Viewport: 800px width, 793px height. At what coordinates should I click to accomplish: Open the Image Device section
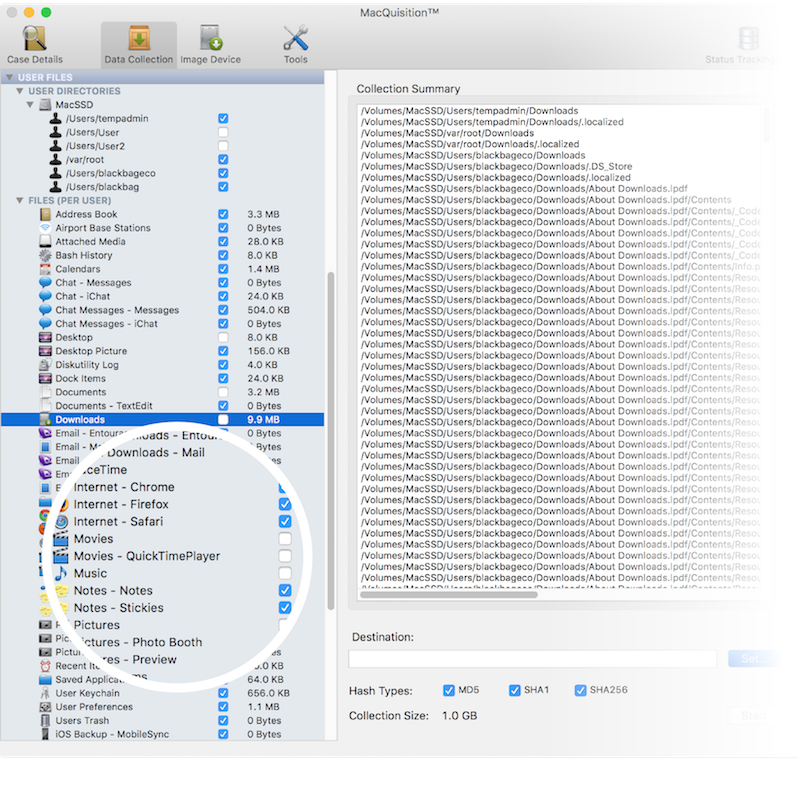click(210, 45)
